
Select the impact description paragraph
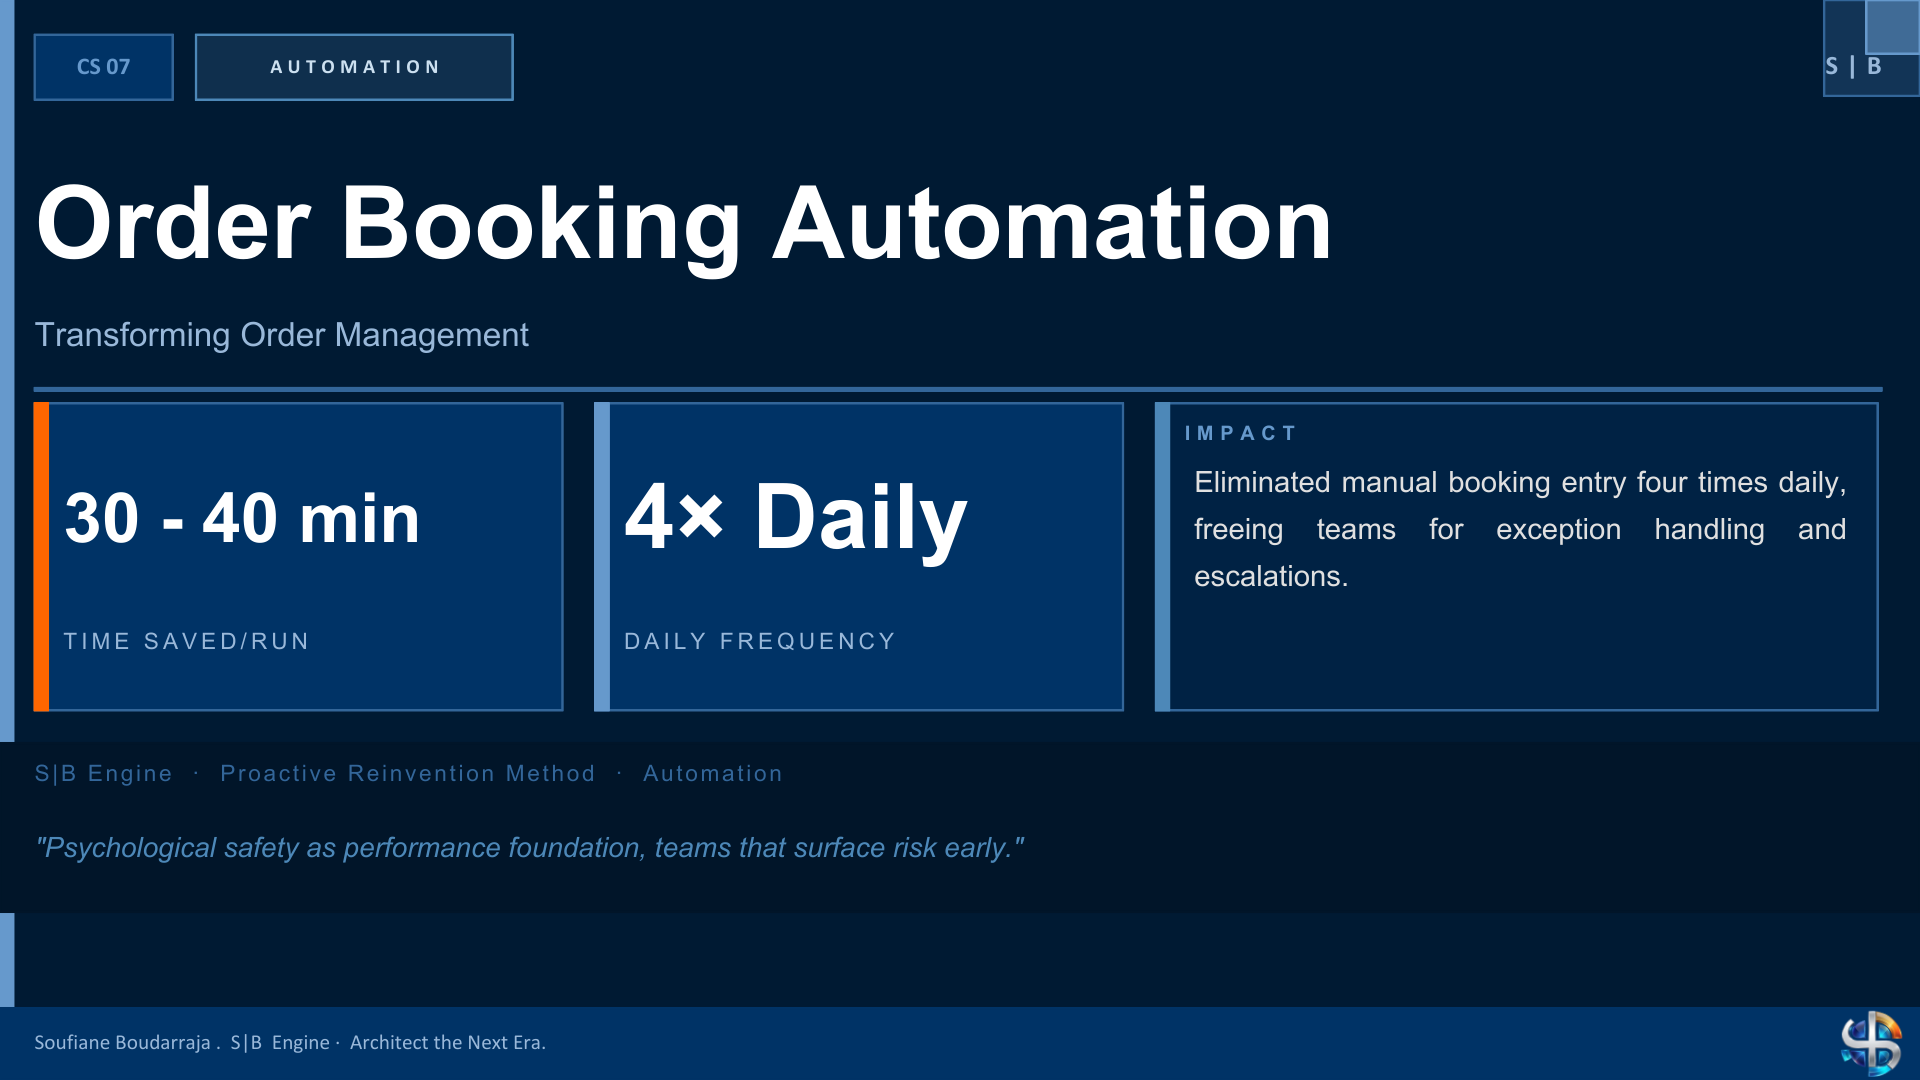click(x=1520, y=529)
